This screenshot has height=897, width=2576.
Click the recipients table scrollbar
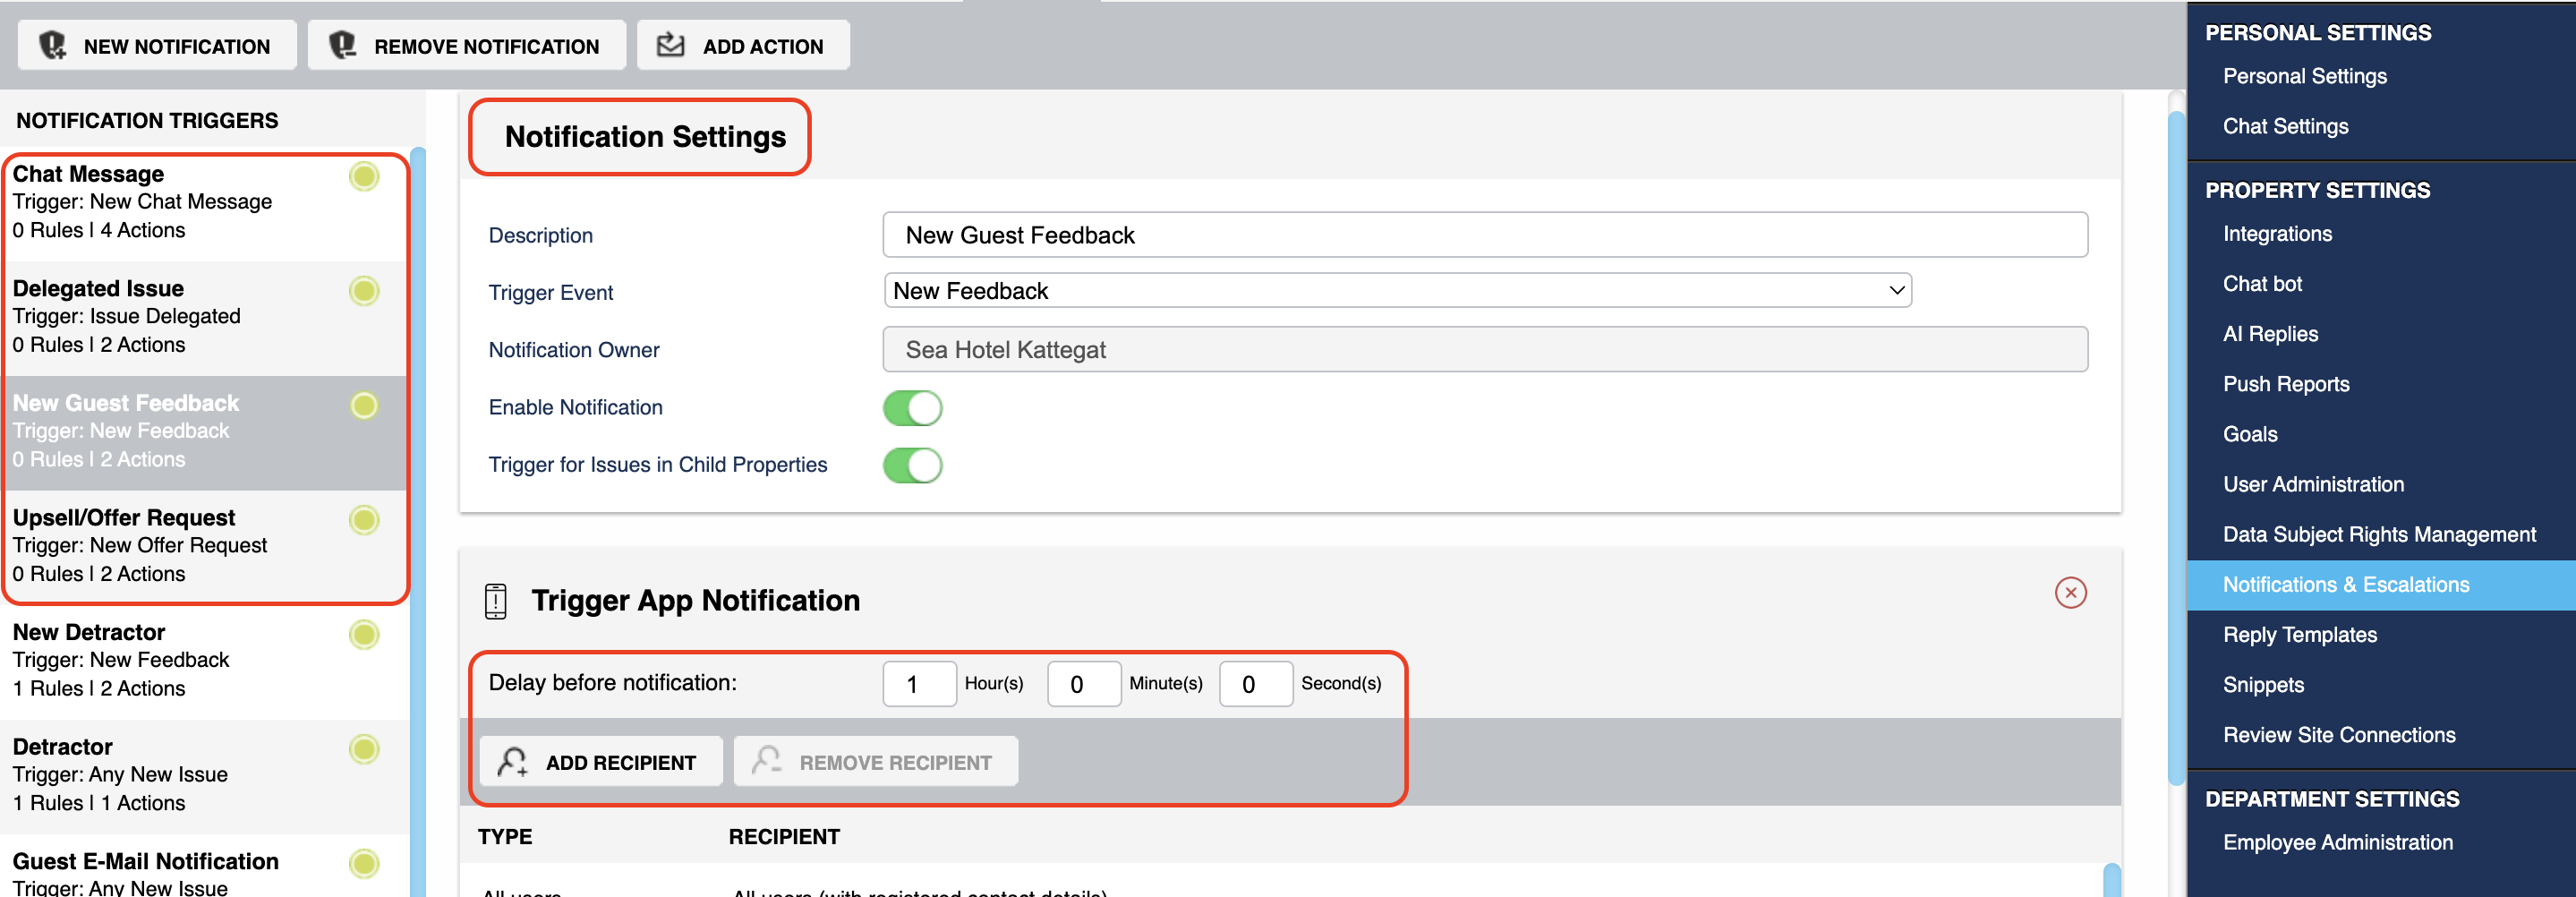coord(2111,881)
